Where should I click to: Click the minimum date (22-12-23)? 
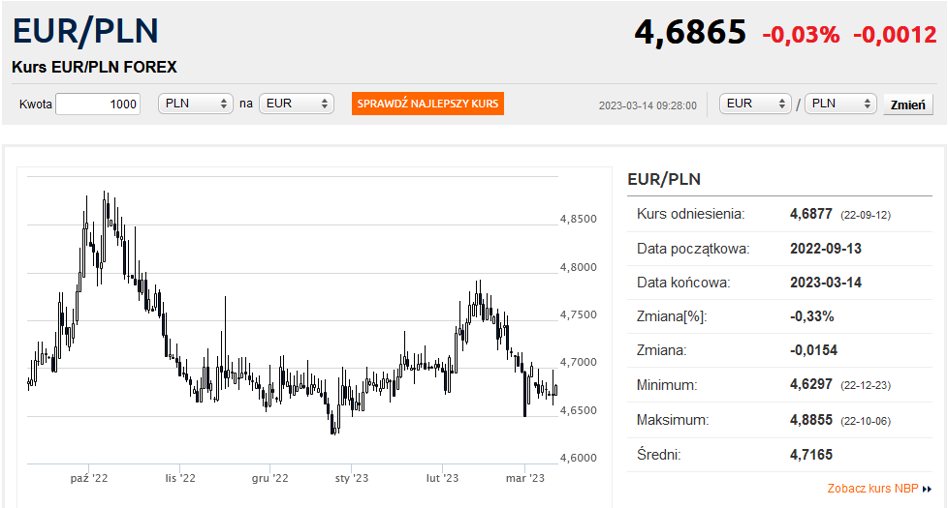[865, 385]
